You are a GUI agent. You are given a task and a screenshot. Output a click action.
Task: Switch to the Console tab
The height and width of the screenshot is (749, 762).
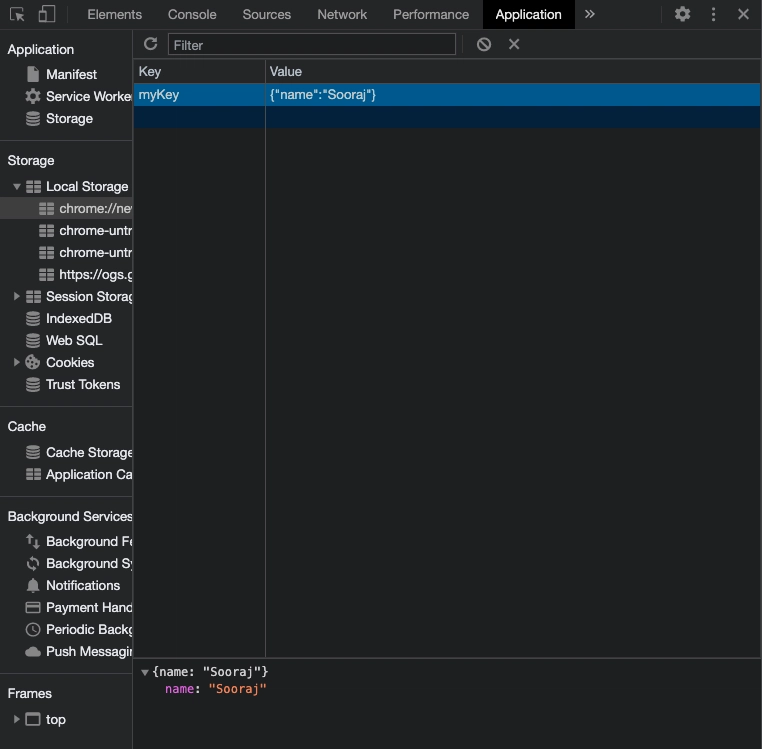click(192, 15)
